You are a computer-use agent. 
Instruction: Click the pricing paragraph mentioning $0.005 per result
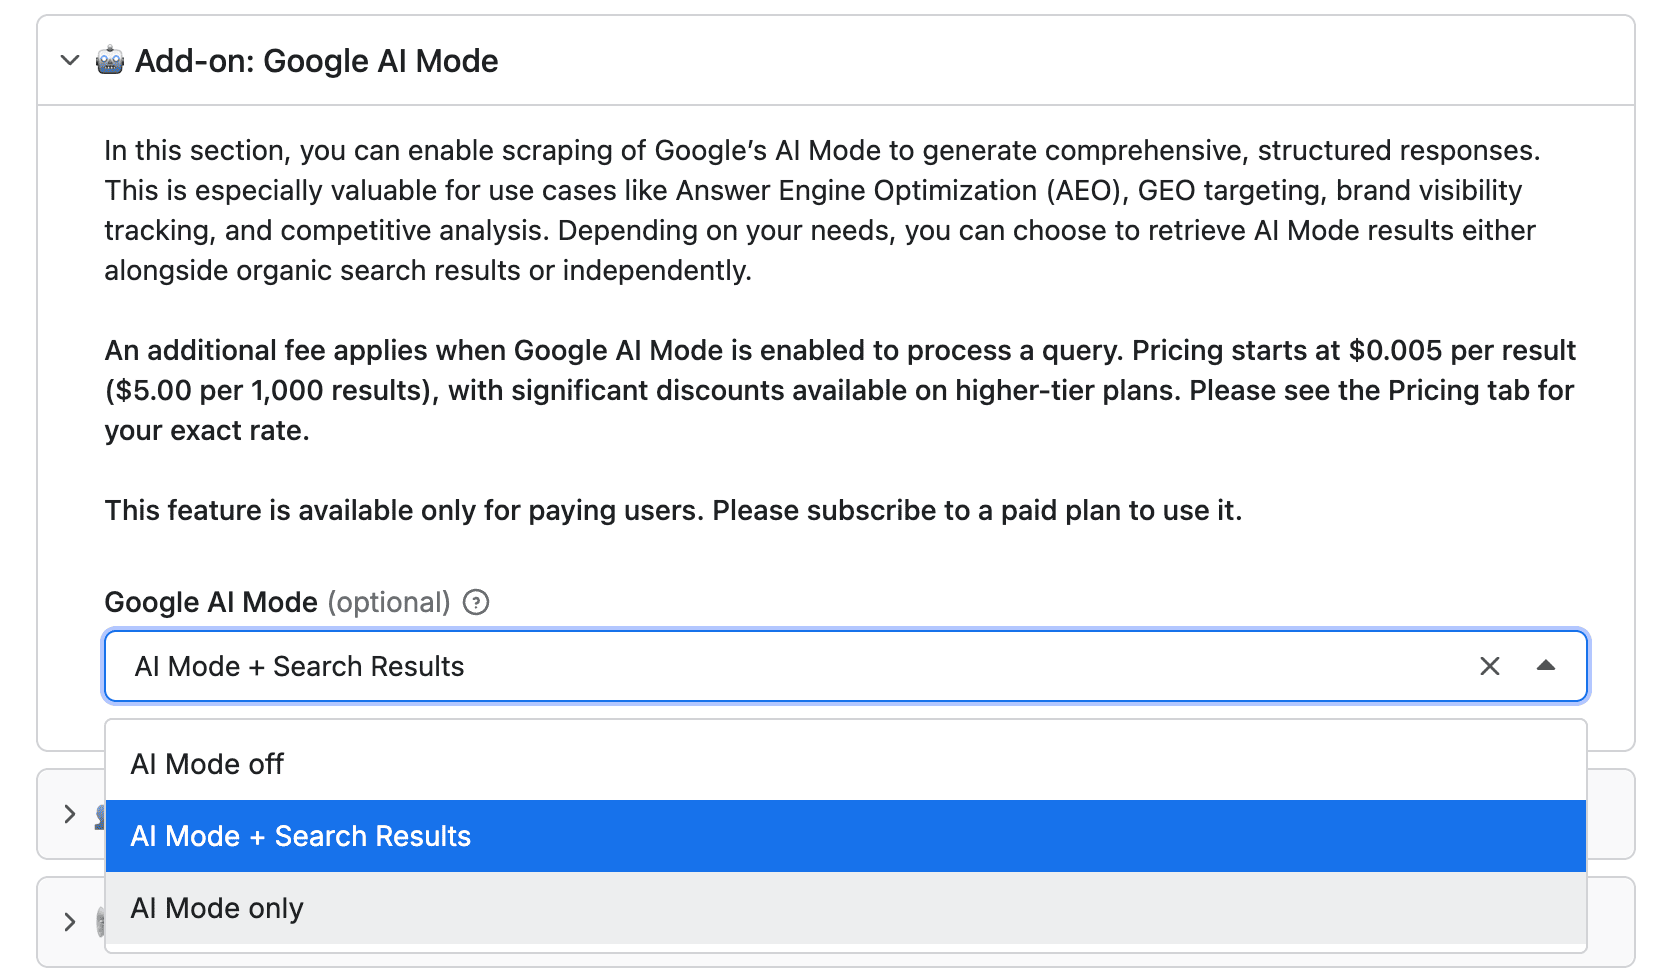tap(840, 390)
